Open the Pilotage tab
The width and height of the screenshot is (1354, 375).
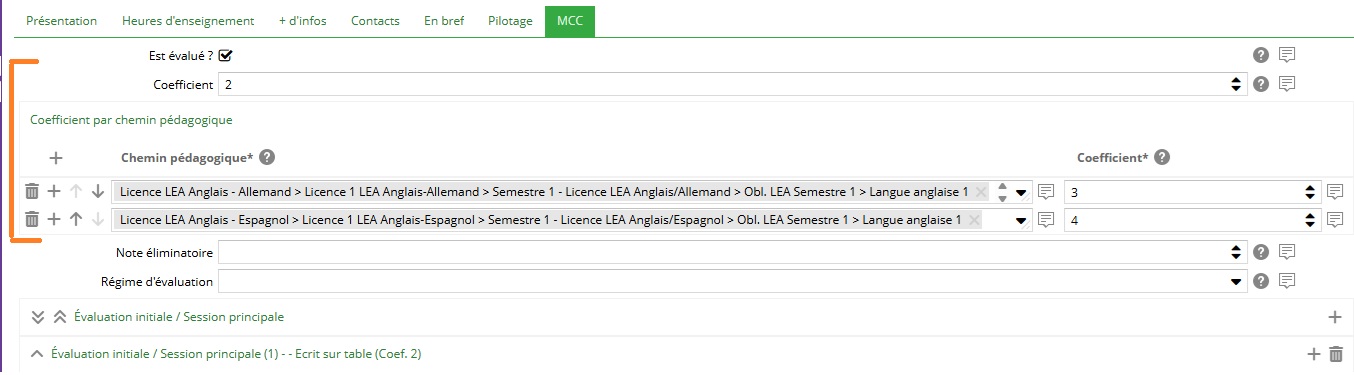510,20
